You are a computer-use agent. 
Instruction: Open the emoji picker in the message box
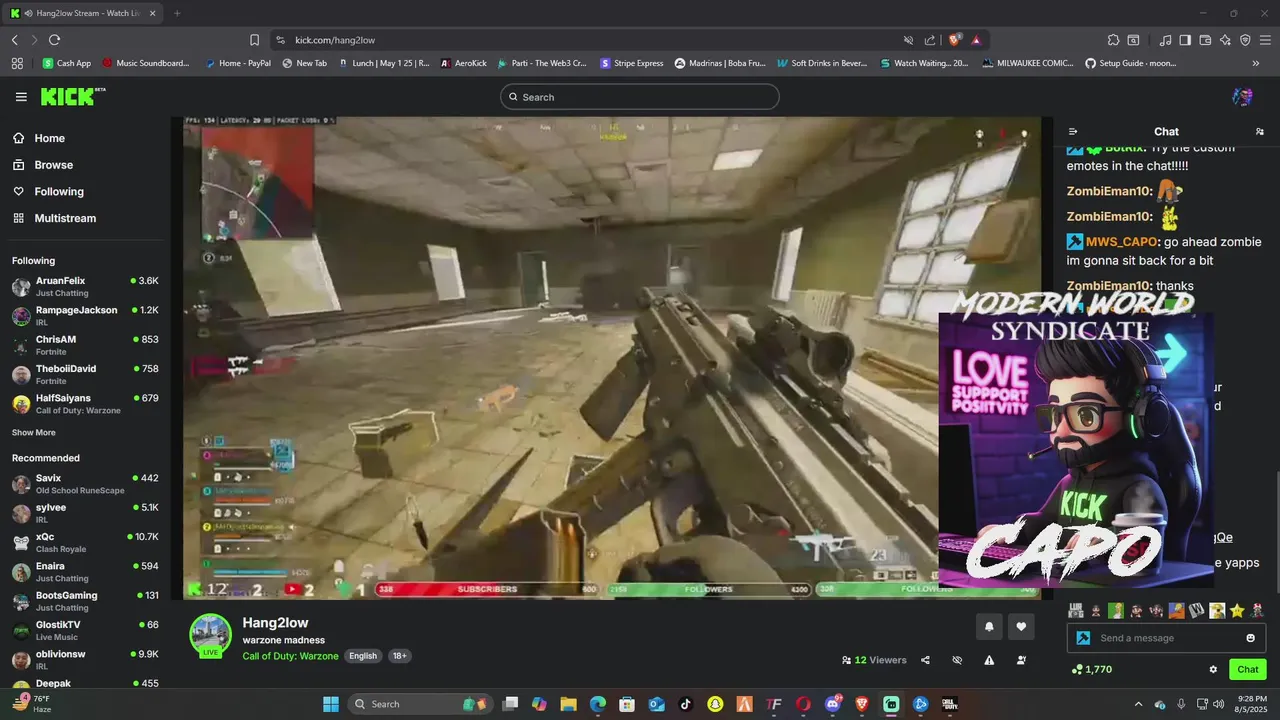[1251, 638]
